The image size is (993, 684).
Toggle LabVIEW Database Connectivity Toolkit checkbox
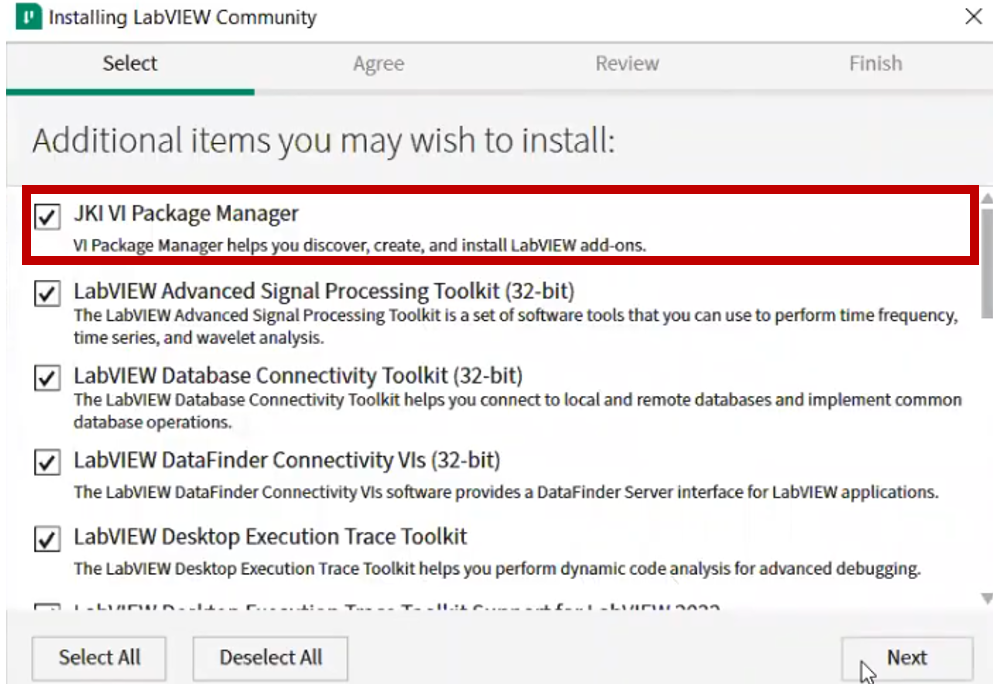[47, 378]
